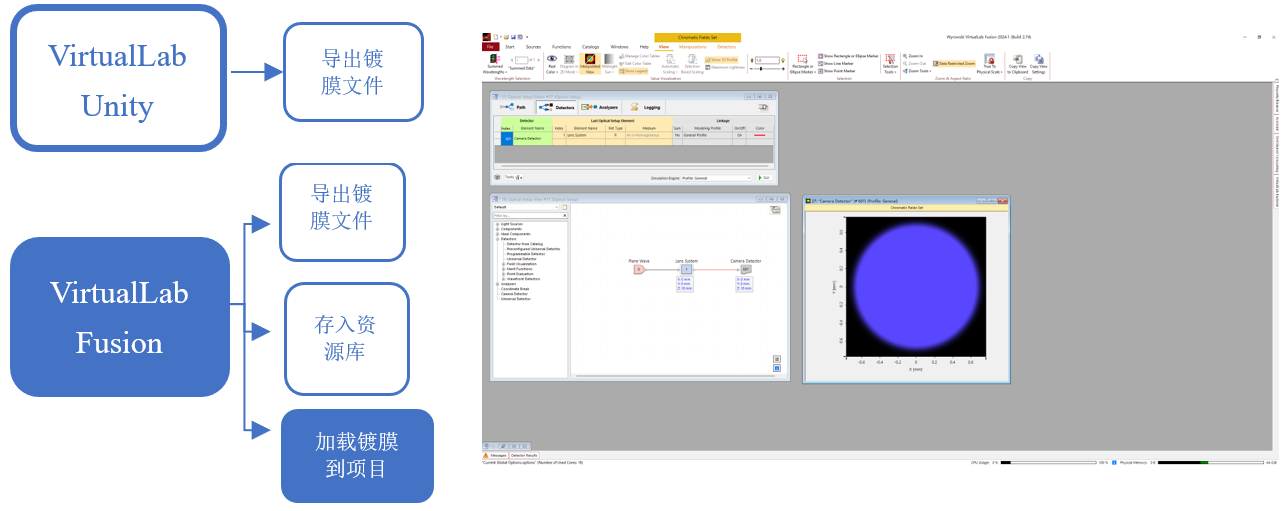Click the new-document icon beside Default dropdown
Screen dimensions: 1287x511
(564, 207)
